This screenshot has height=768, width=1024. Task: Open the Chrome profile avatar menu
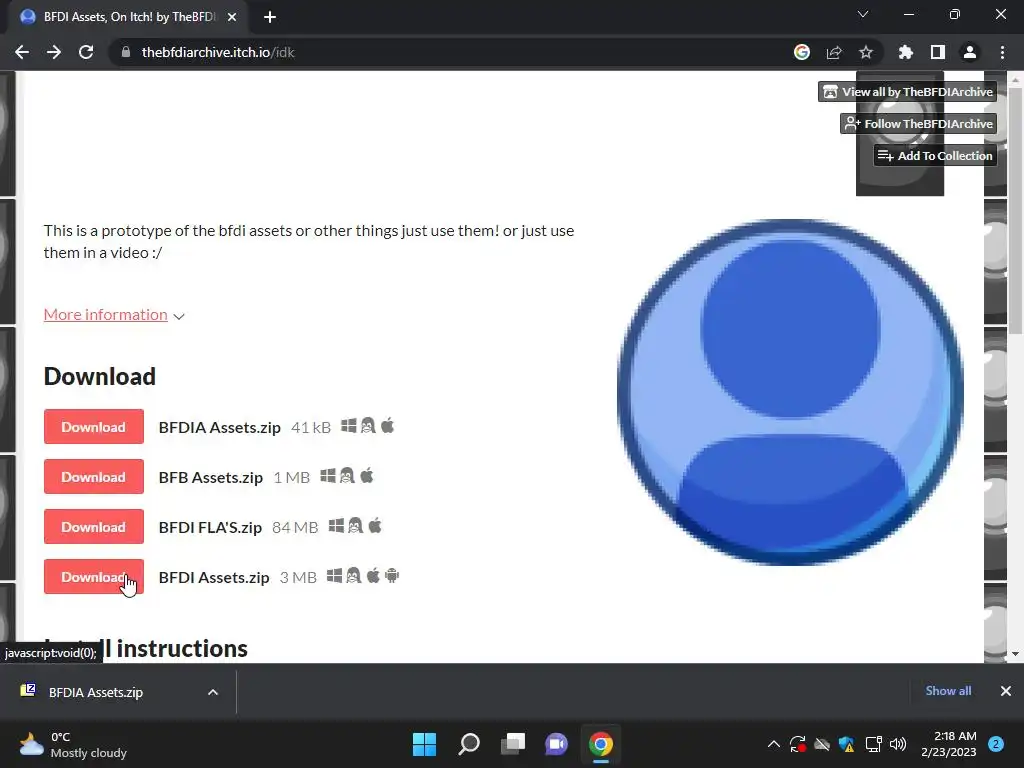(x=969, y=52)
